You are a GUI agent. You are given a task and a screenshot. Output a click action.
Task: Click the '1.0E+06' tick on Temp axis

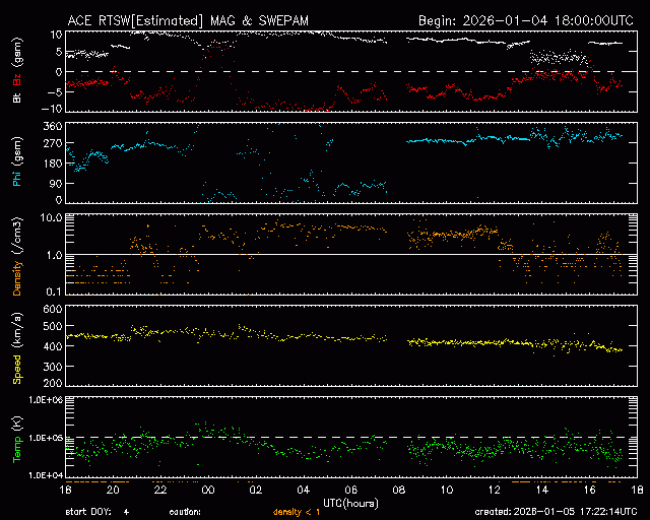tap(46, 400)
